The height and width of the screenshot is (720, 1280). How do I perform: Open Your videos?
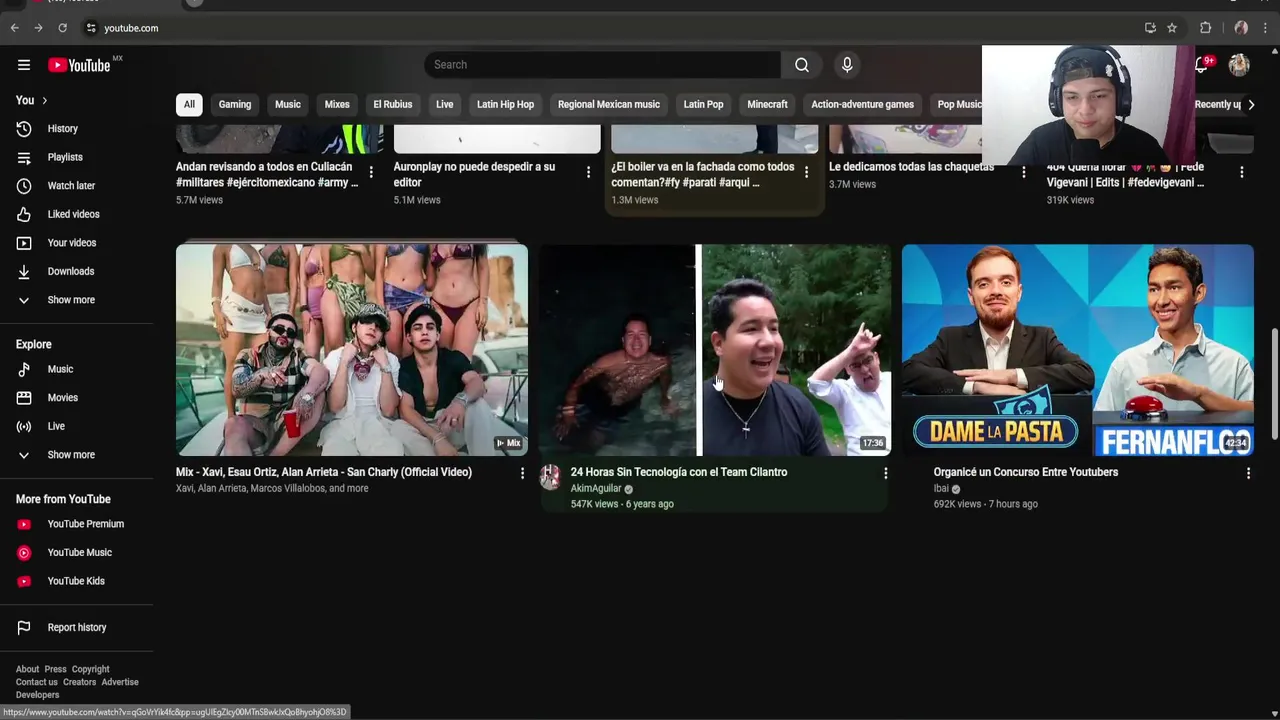pos(76,243)
